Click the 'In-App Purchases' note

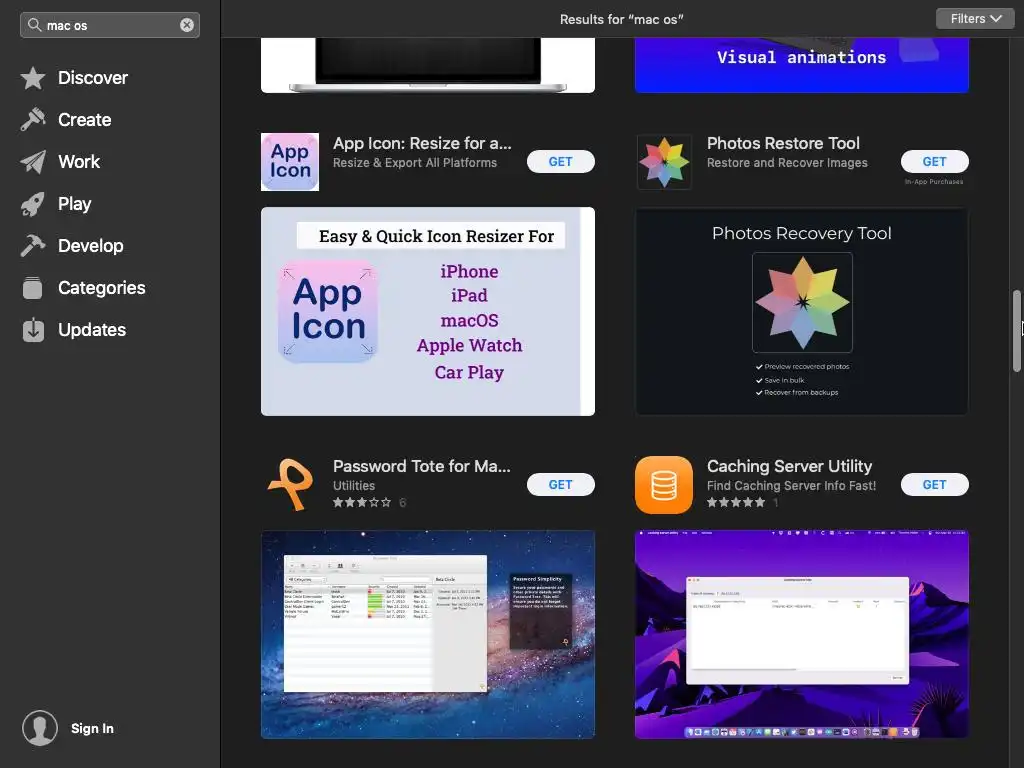[x=934, y=182]
